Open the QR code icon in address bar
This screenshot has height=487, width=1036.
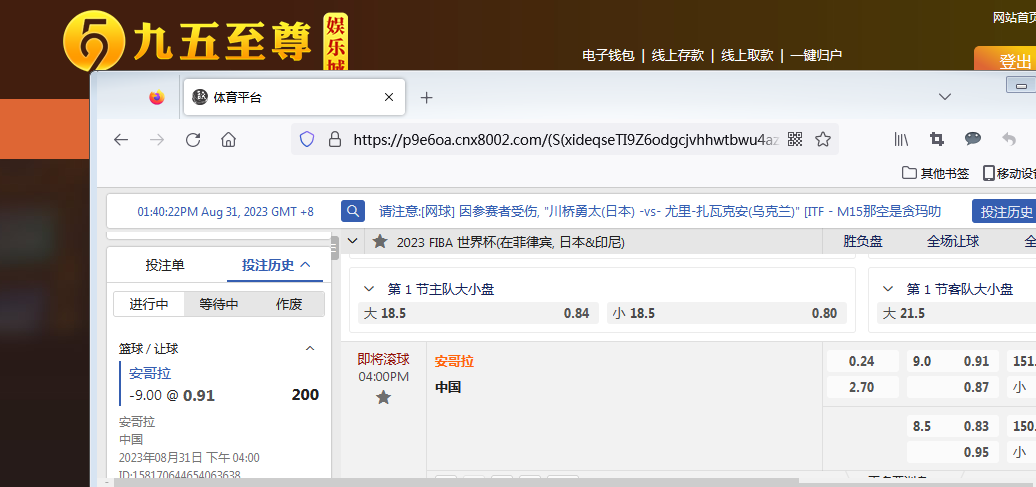[795, 139]
